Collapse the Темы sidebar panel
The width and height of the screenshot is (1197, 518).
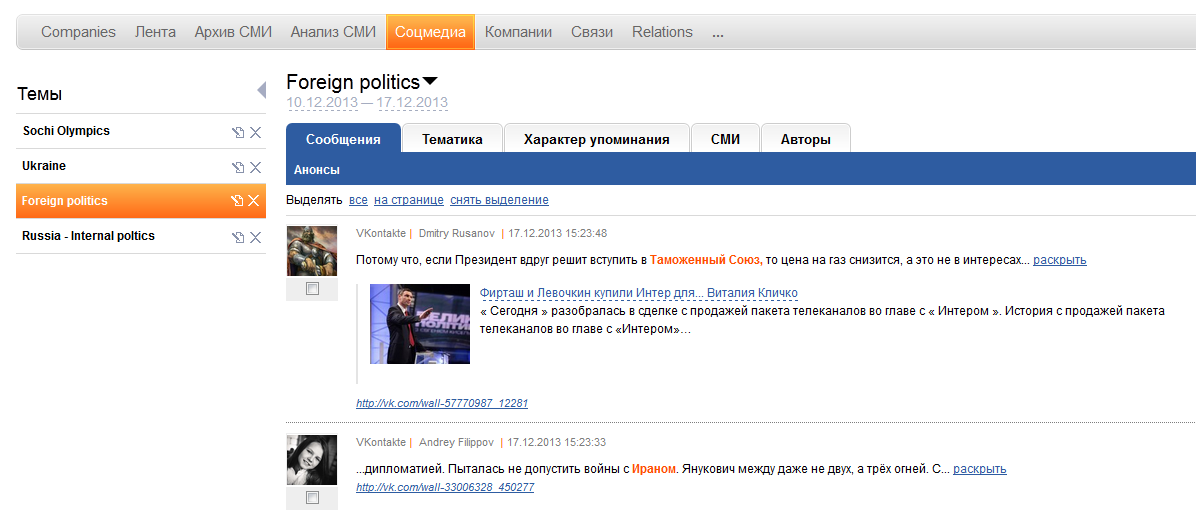point(261,90)
